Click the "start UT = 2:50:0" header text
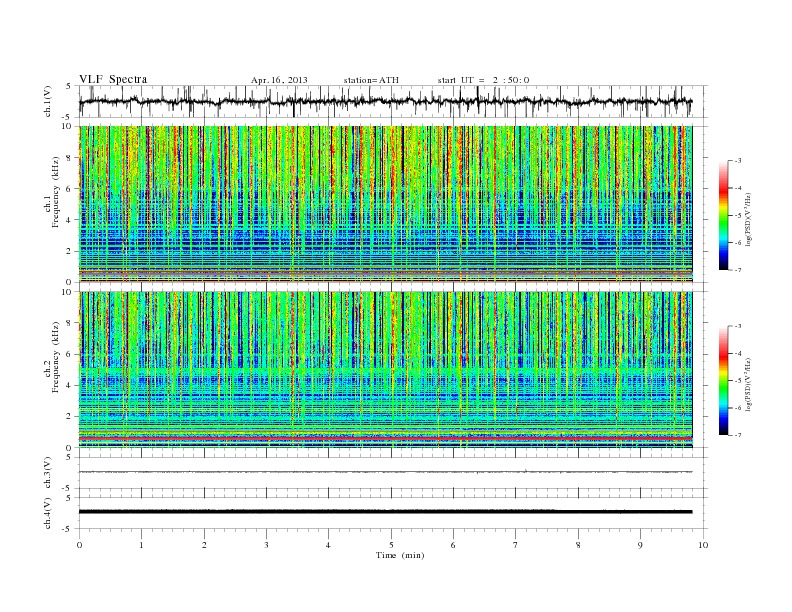 pyautogui.click(x=483, y=80)
